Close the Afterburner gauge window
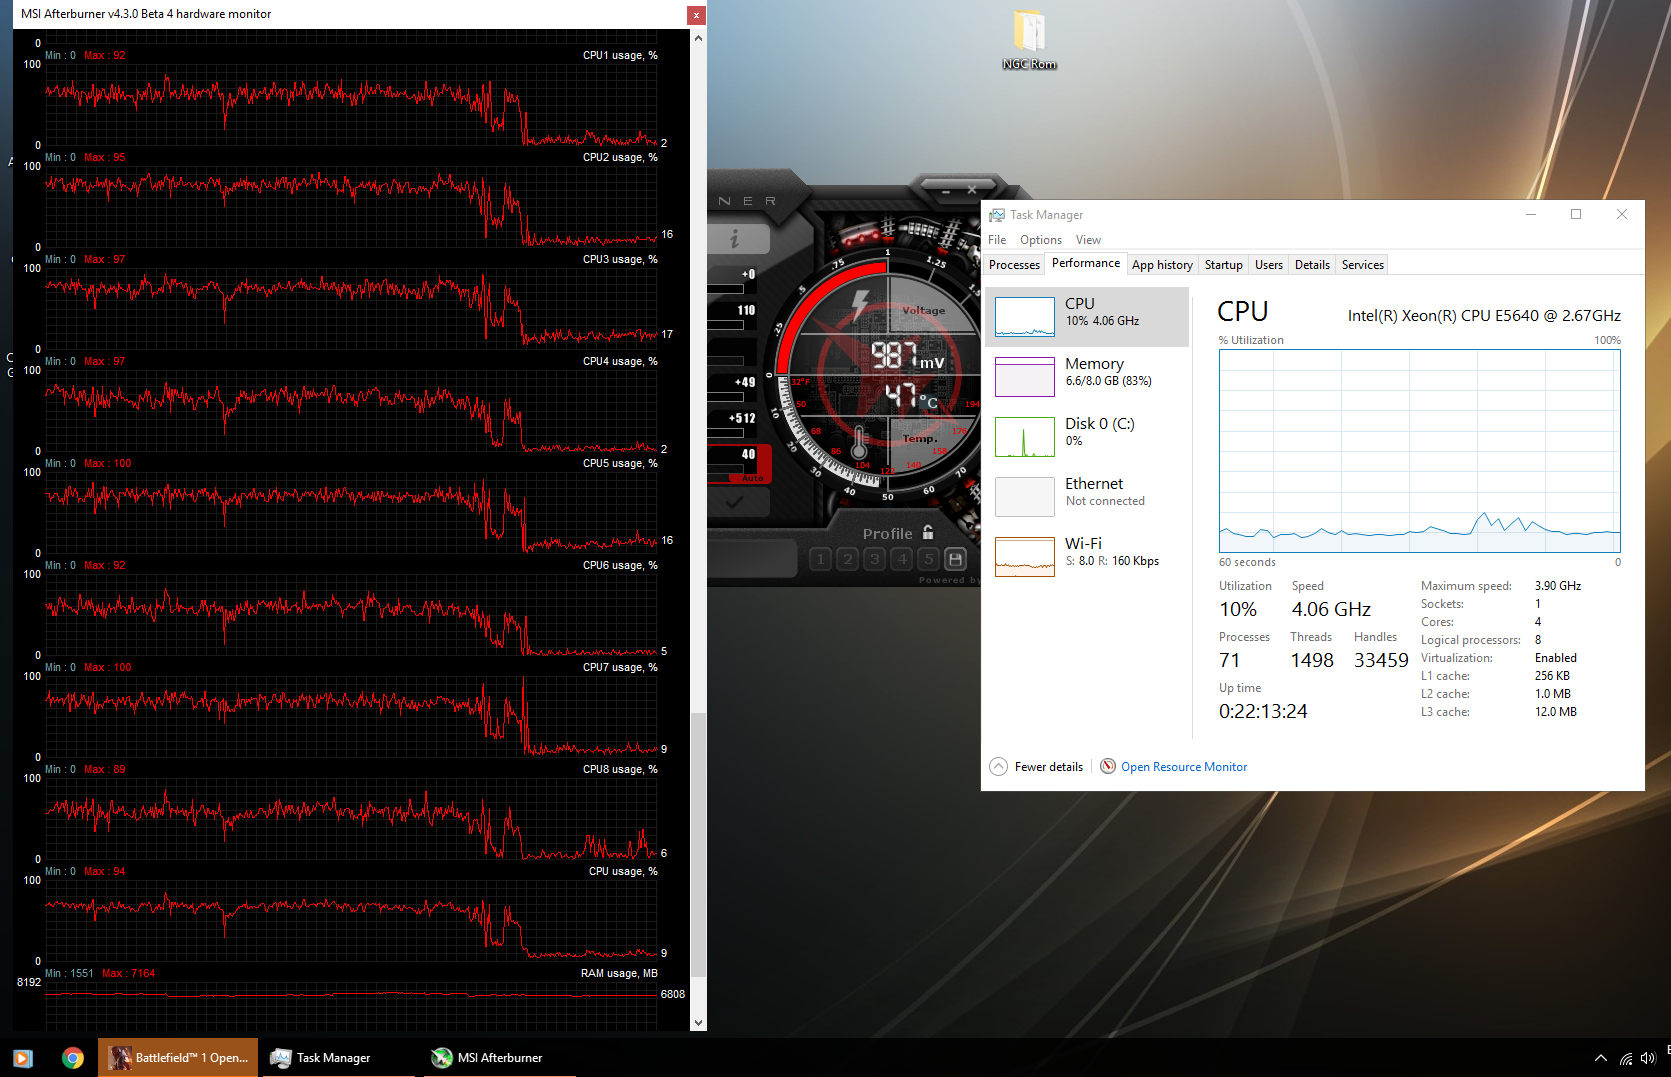1671x1077 pixels. coord(972,189)
